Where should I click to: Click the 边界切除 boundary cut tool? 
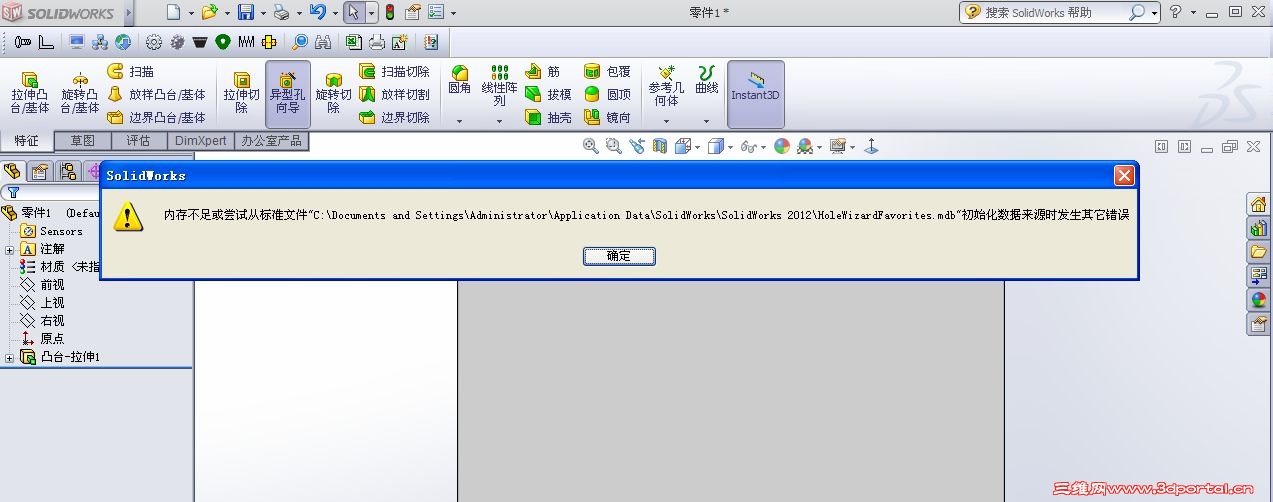click(x=394, y=117)
